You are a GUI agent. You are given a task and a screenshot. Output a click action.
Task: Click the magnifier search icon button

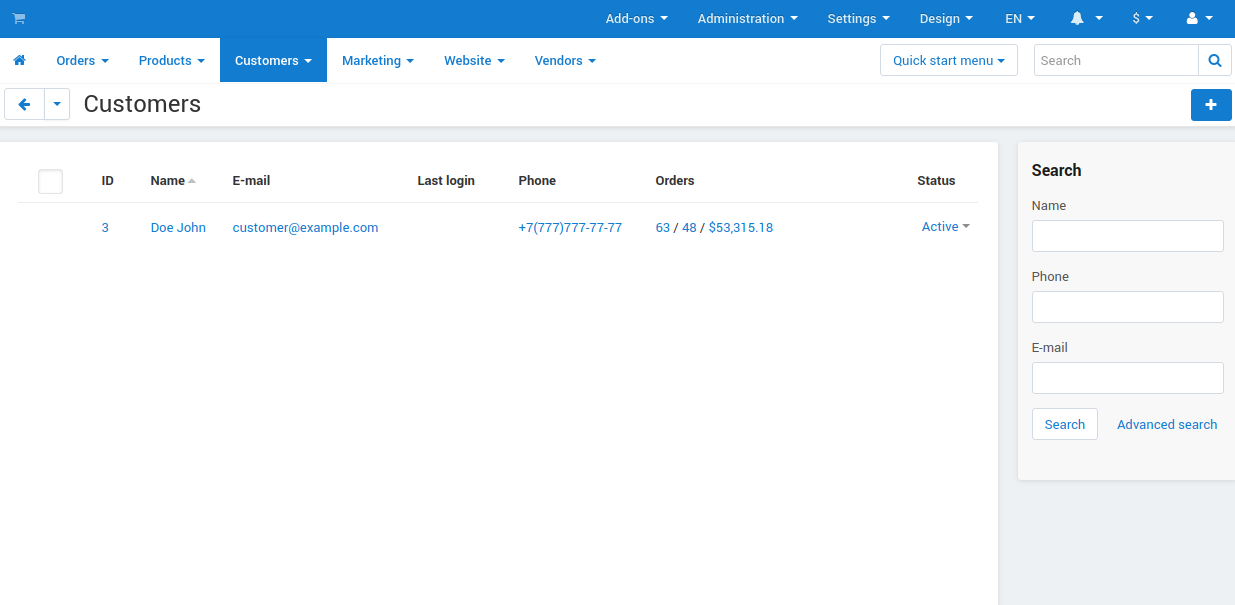pos(1215,61)
